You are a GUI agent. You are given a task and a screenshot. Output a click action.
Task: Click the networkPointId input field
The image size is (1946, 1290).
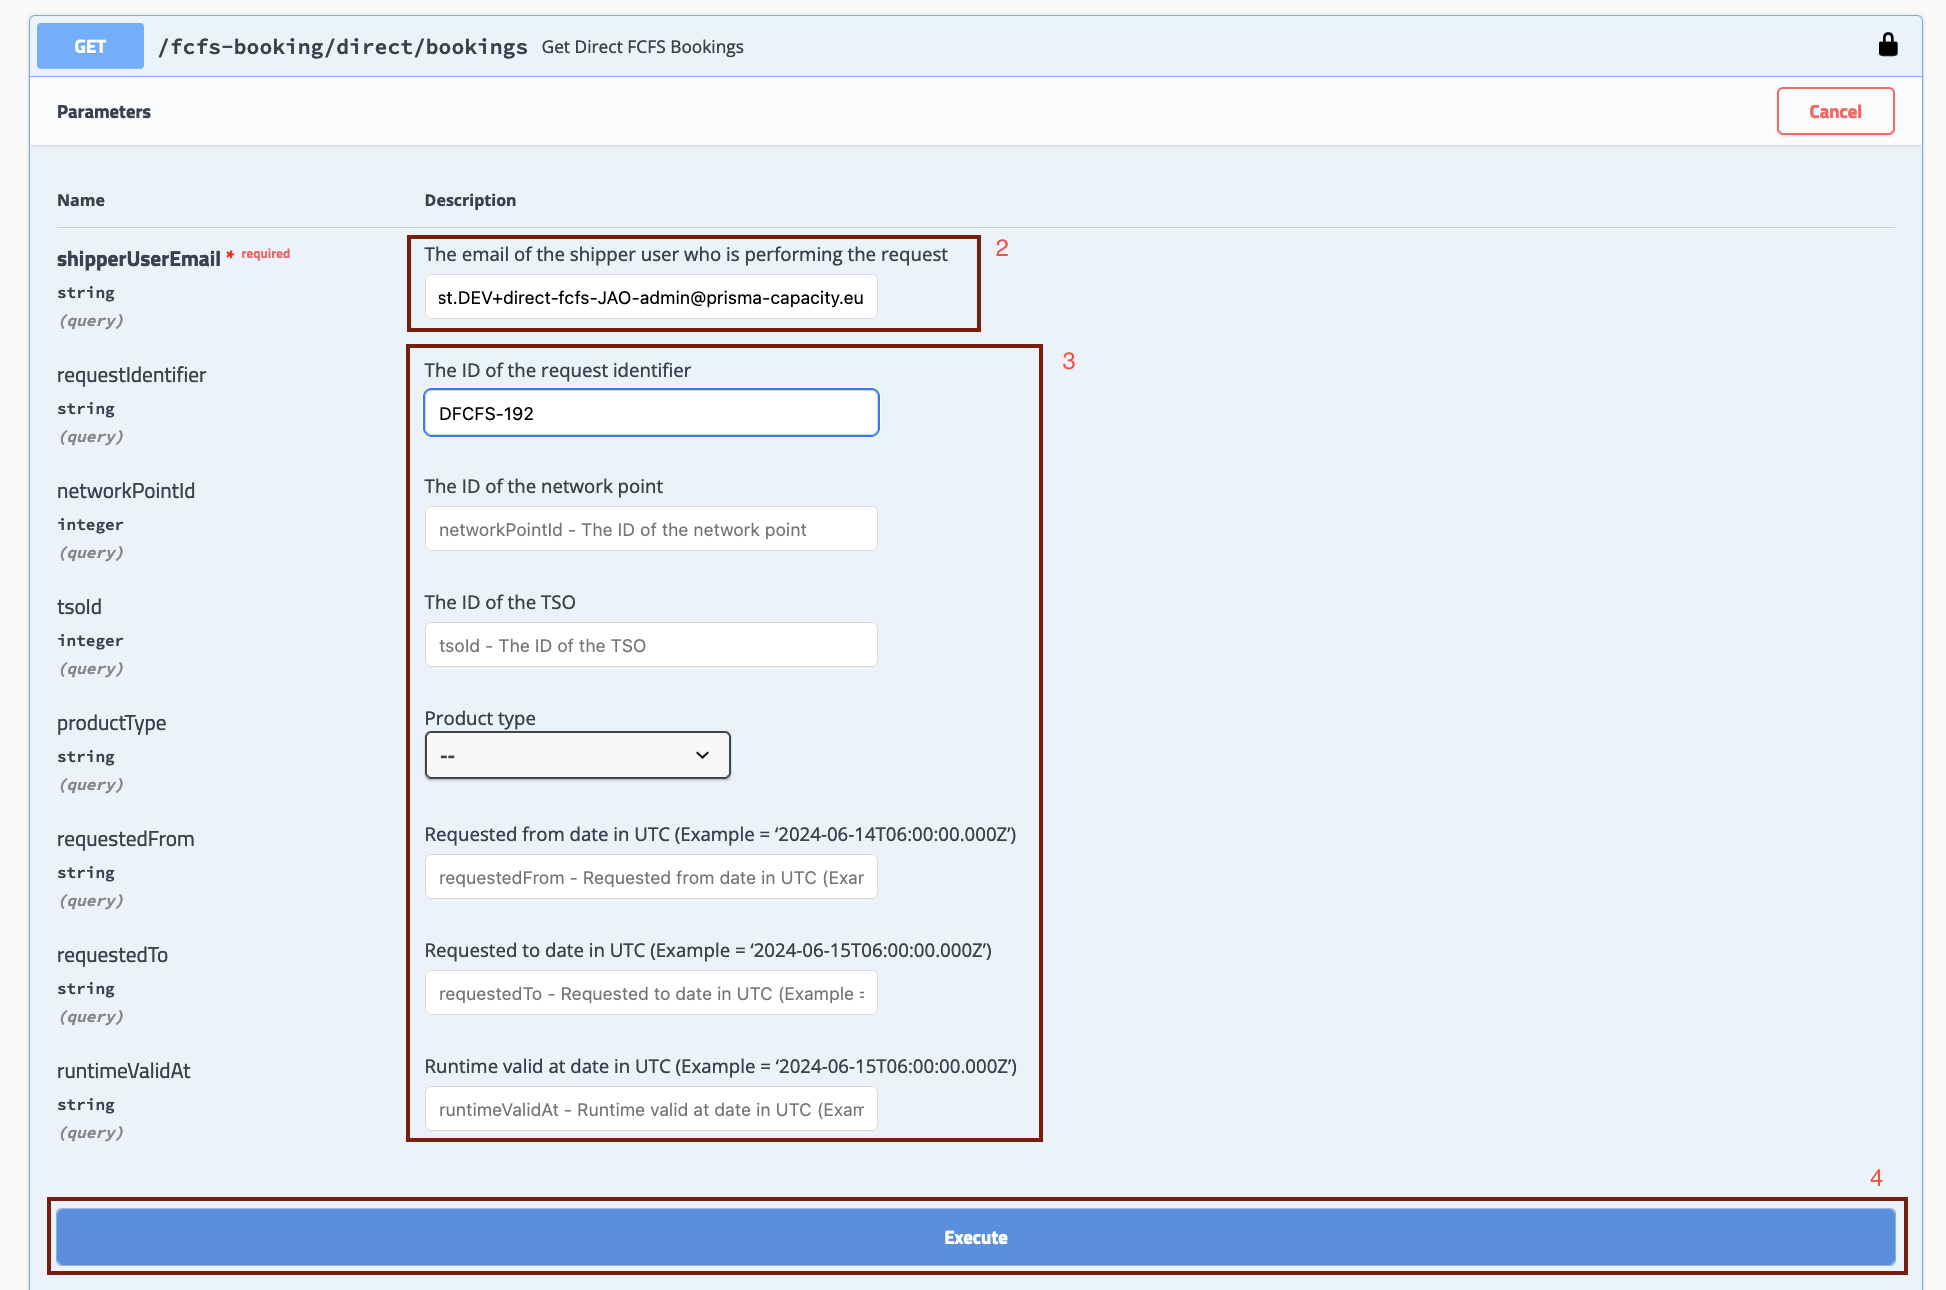pos(651,529)
